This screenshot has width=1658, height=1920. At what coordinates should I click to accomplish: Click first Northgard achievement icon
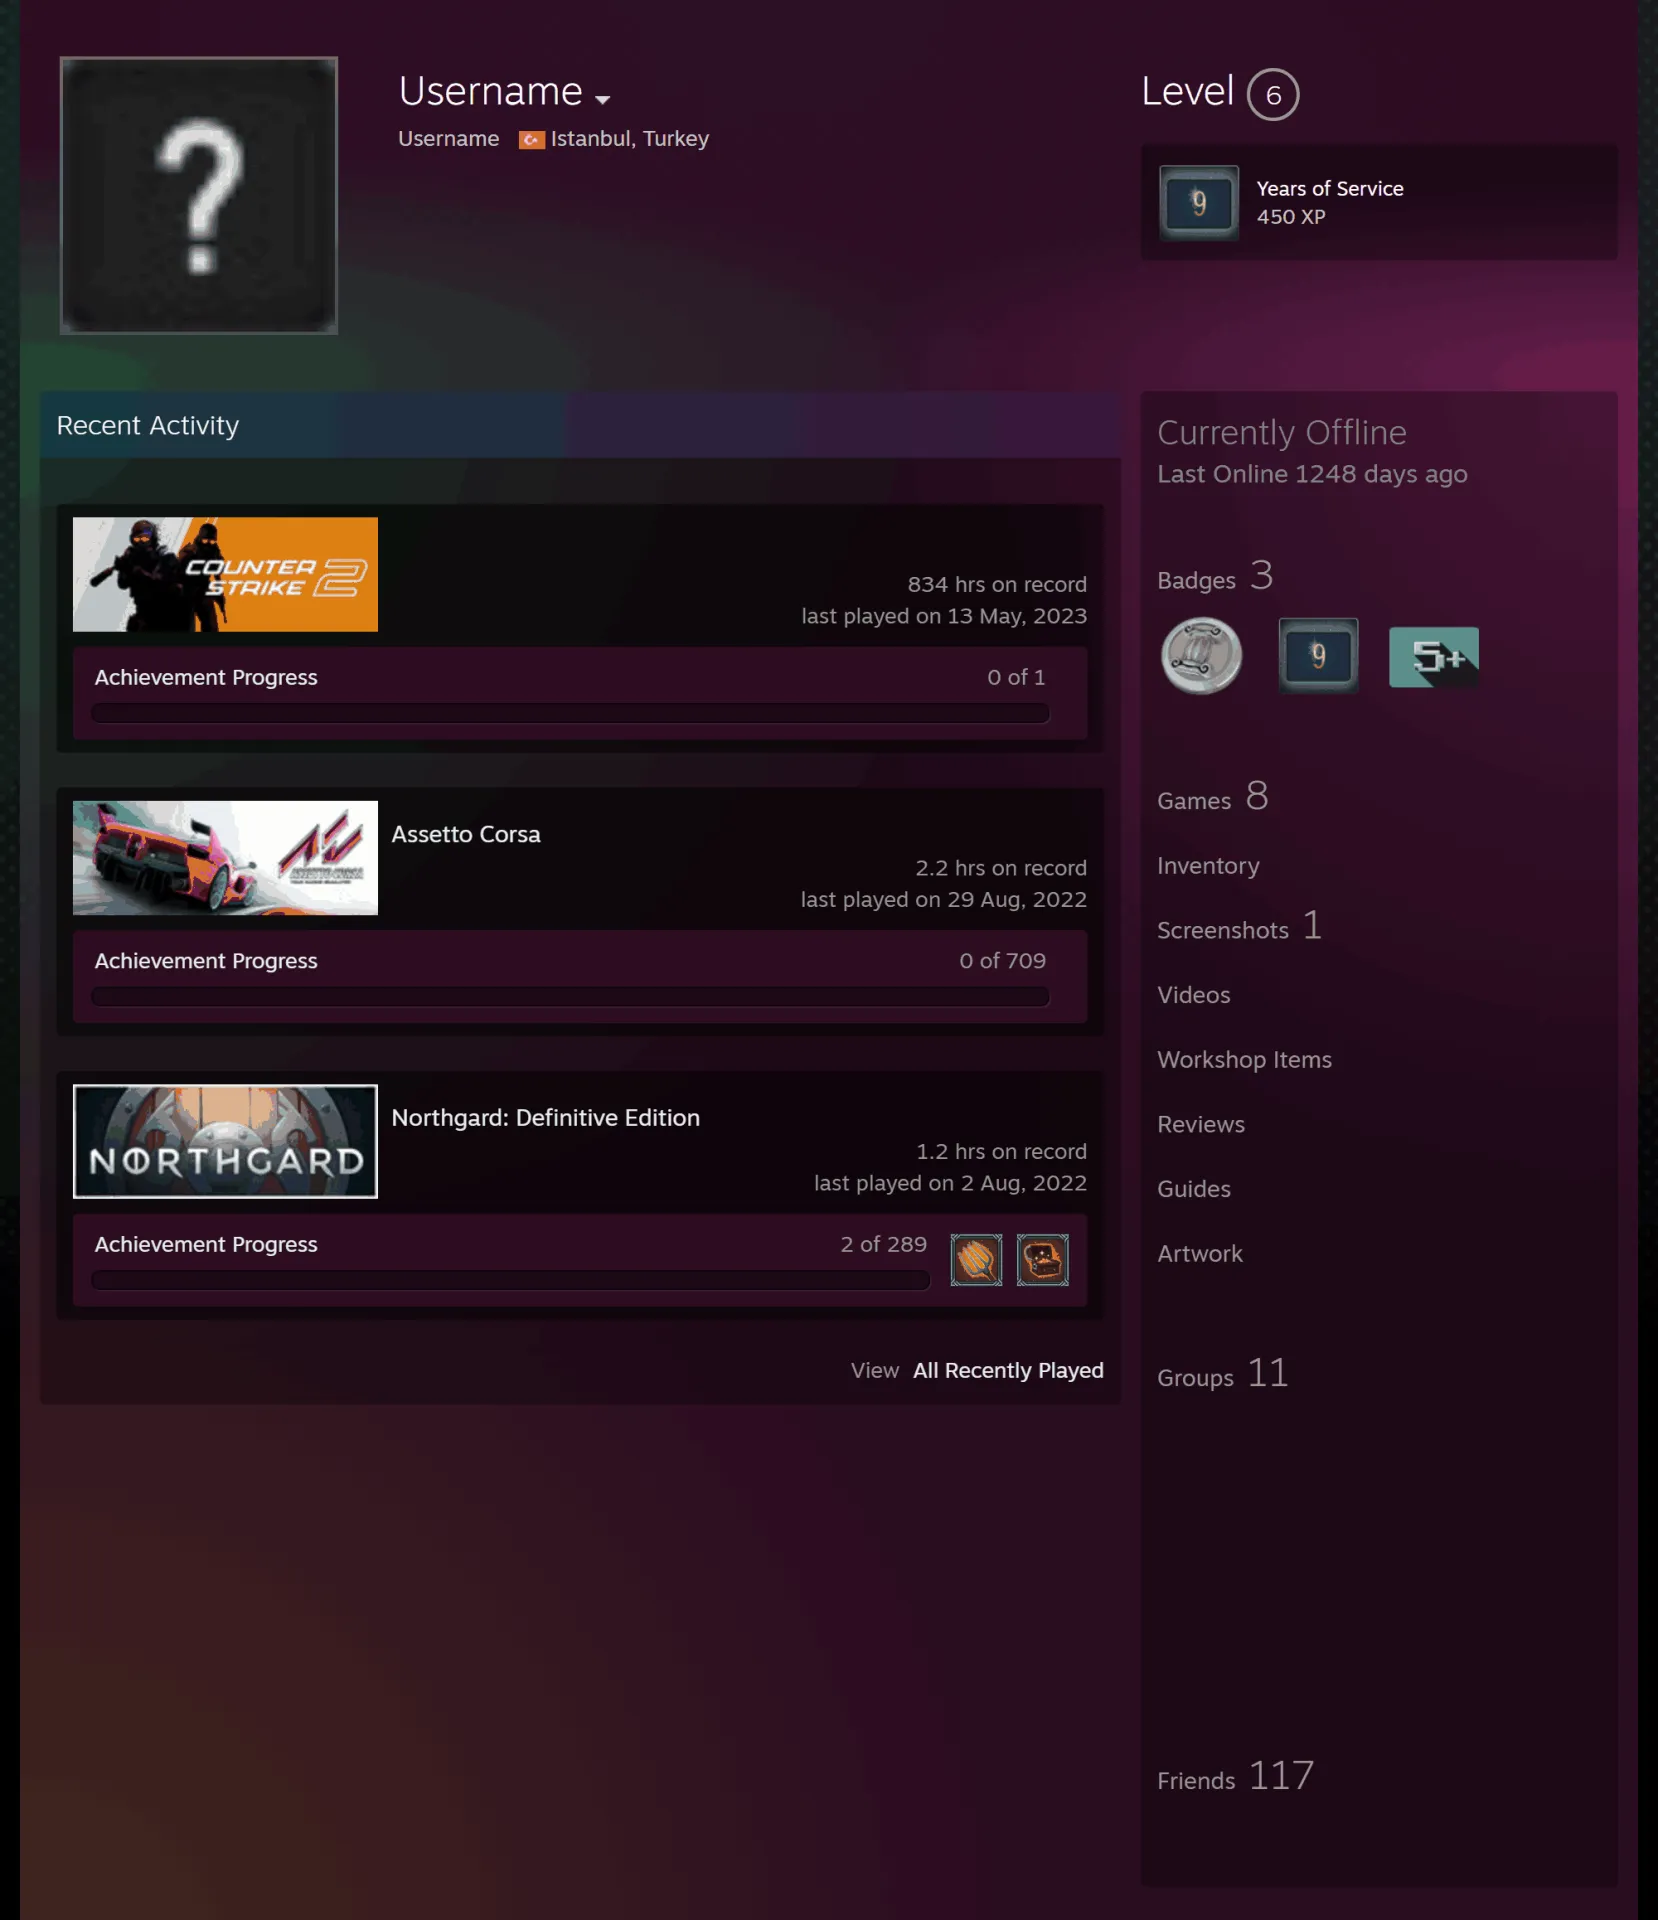(x=976, y=1260)
